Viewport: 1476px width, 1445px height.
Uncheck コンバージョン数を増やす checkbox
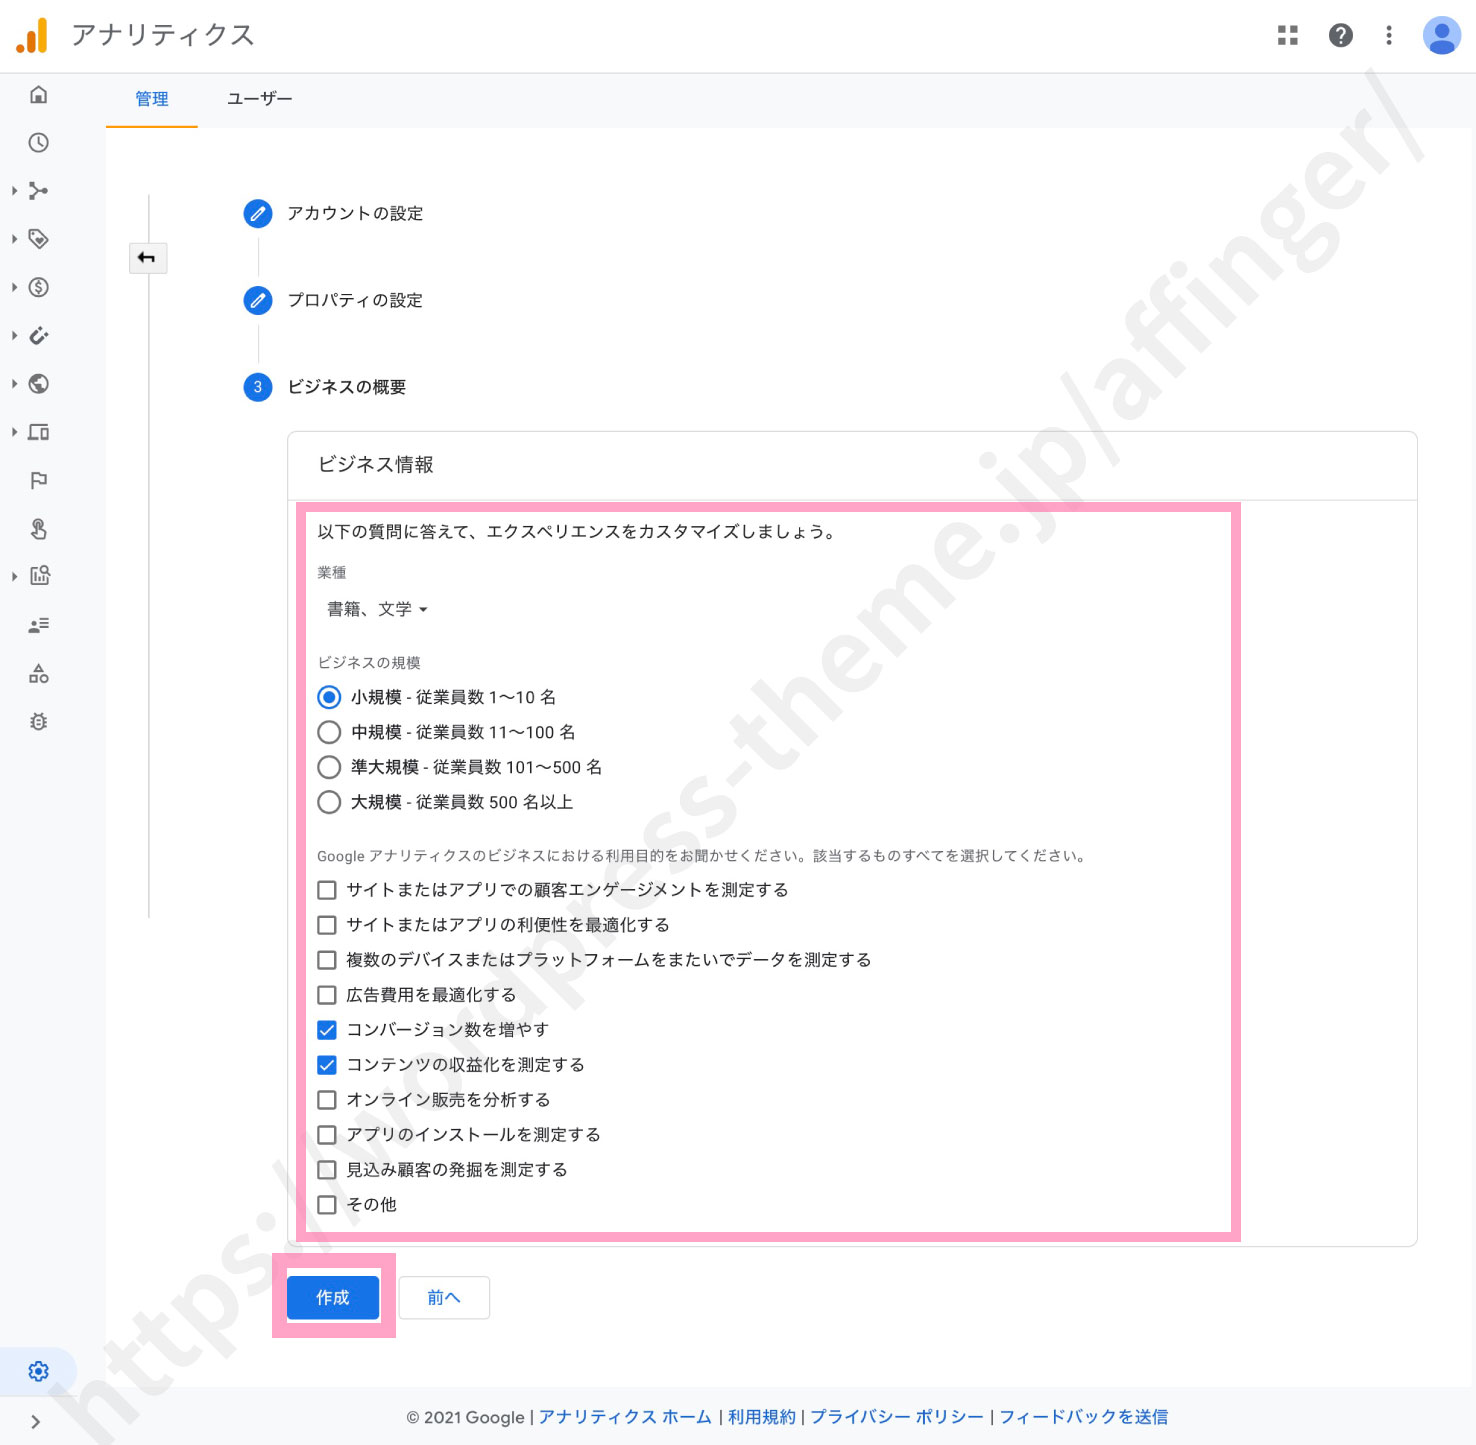(327, 1030)
